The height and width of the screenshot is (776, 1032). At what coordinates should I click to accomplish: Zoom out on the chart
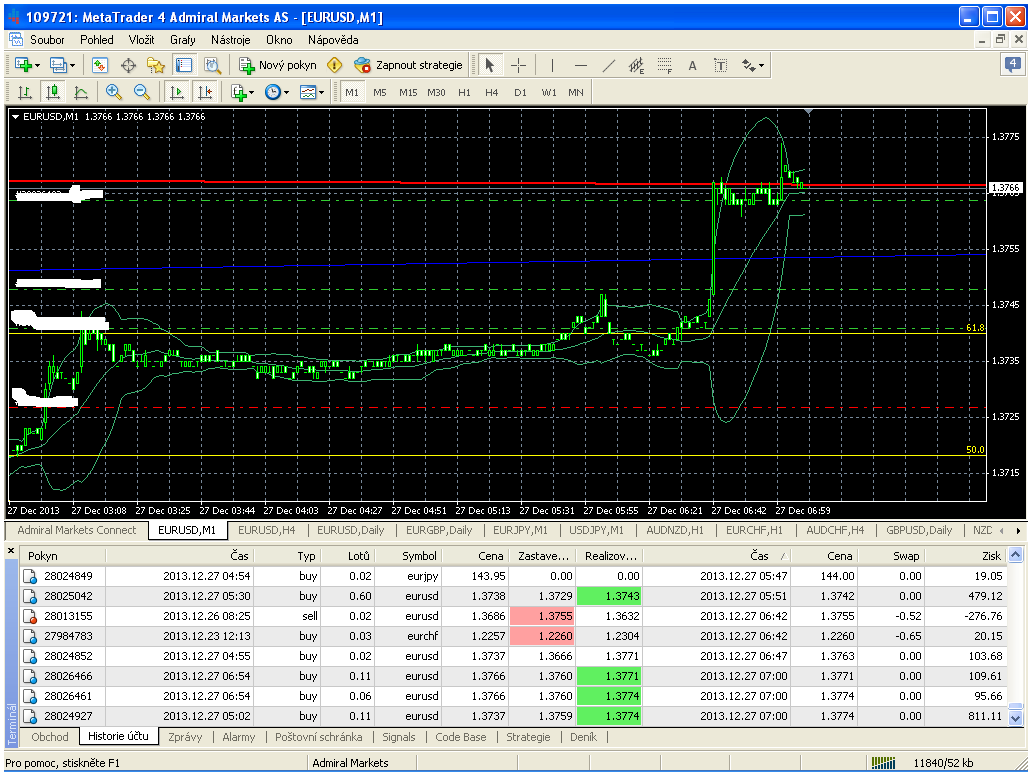tap(141, 92)
